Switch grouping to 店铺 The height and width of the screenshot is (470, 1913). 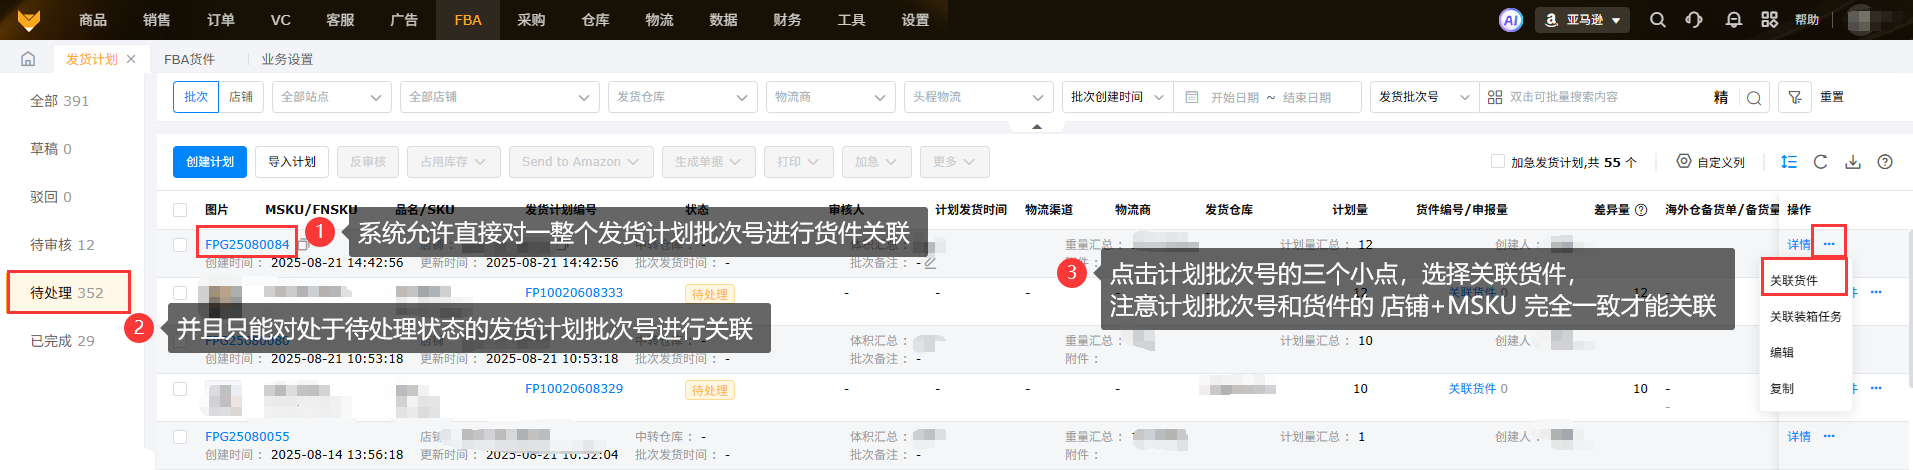(241, 97)
